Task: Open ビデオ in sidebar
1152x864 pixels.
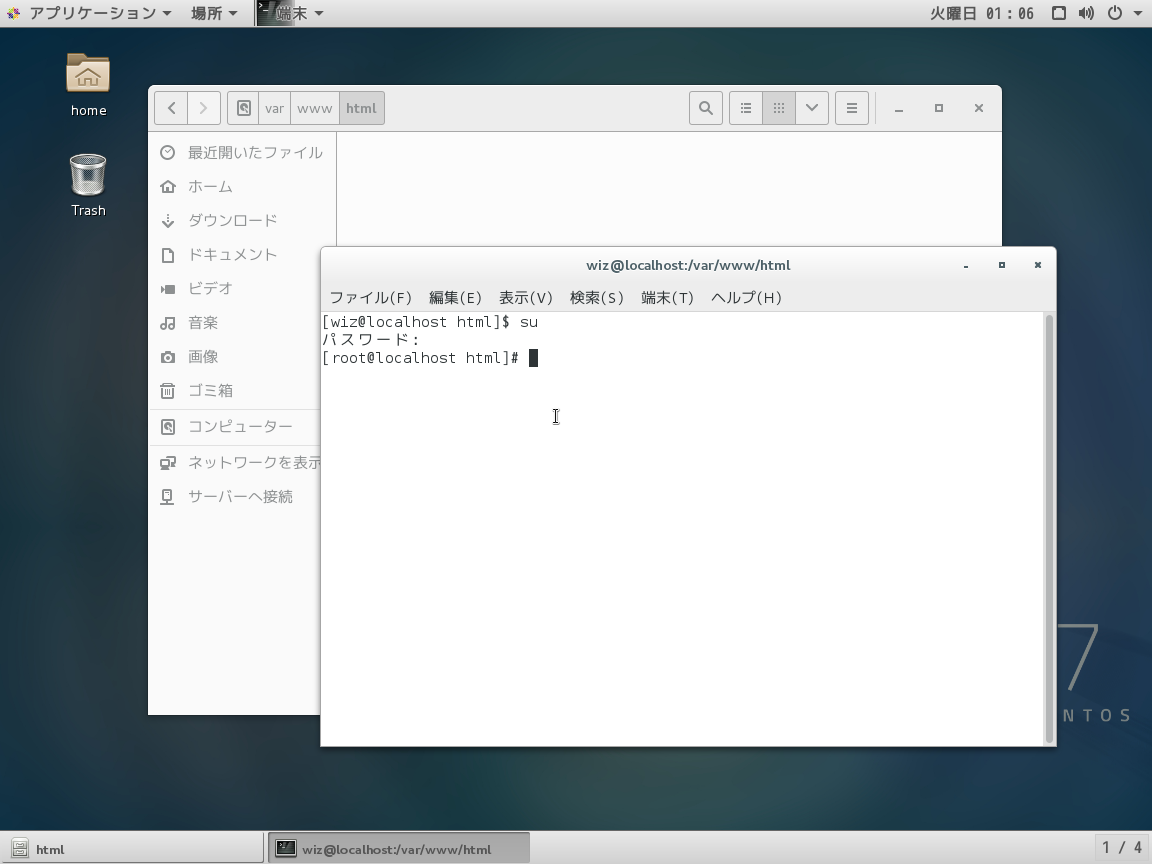Action: pyautogui.click(x=235, y=289)
